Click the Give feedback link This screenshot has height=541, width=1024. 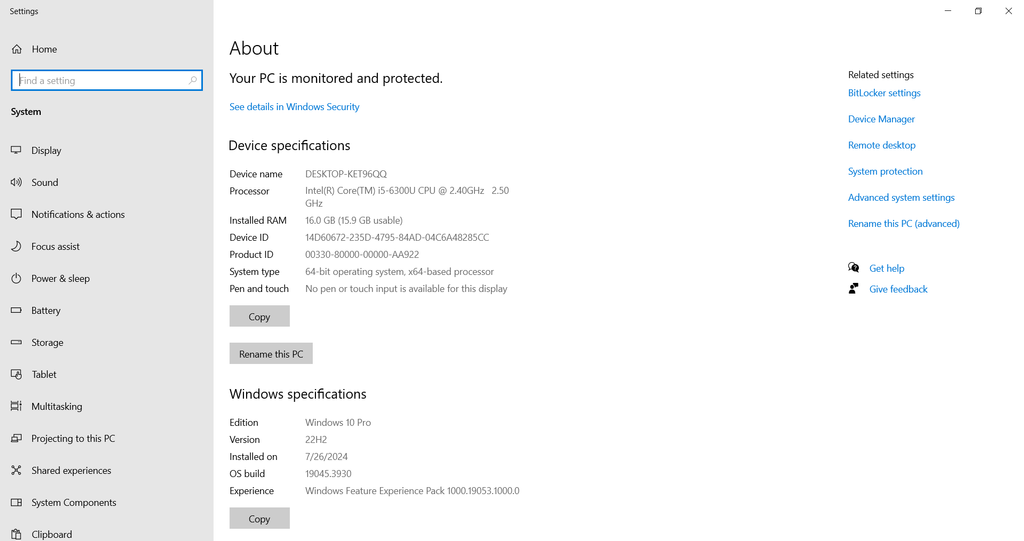(x=898, y=289)
